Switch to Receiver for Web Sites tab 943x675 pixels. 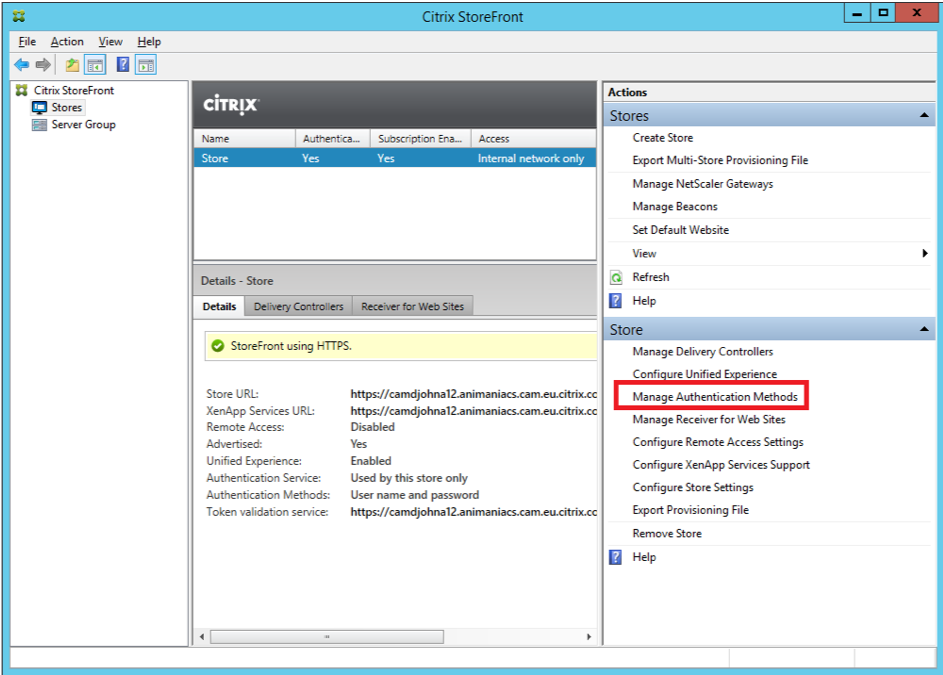pos(412,306)
